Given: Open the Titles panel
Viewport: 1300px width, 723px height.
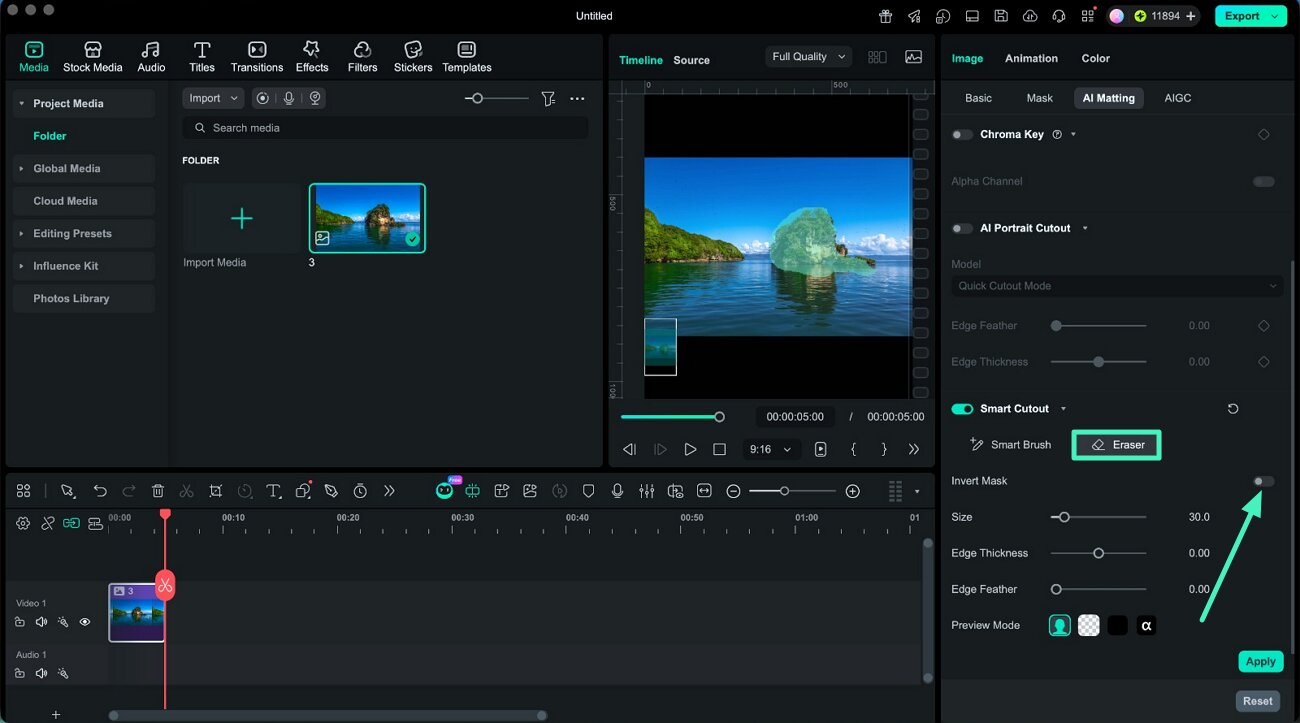Looking at the screenshot, I should click(x=202, y=57).
